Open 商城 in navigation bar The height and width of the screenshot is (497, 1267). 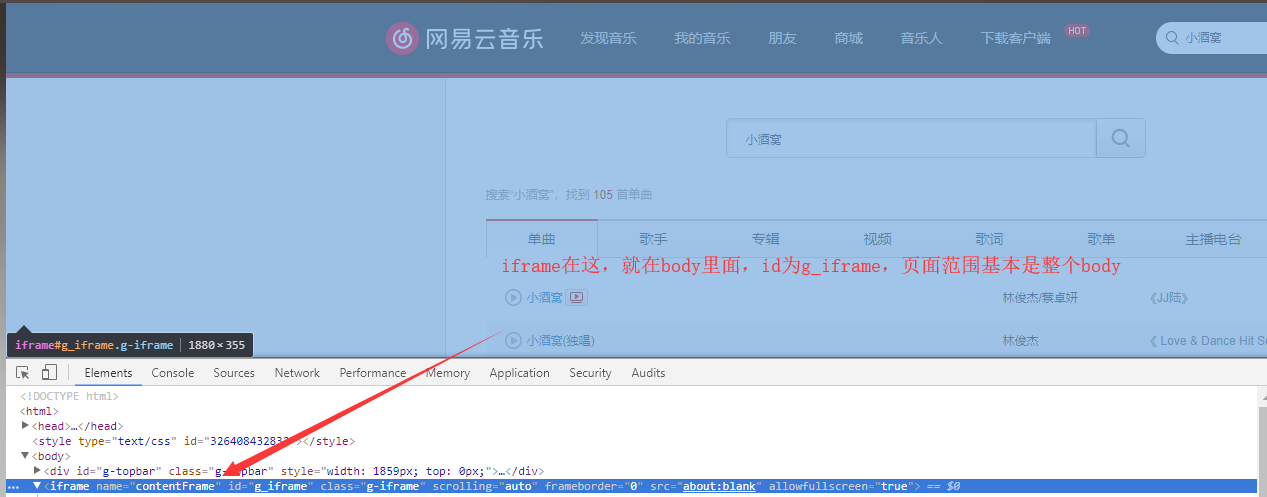pos(848,38)
